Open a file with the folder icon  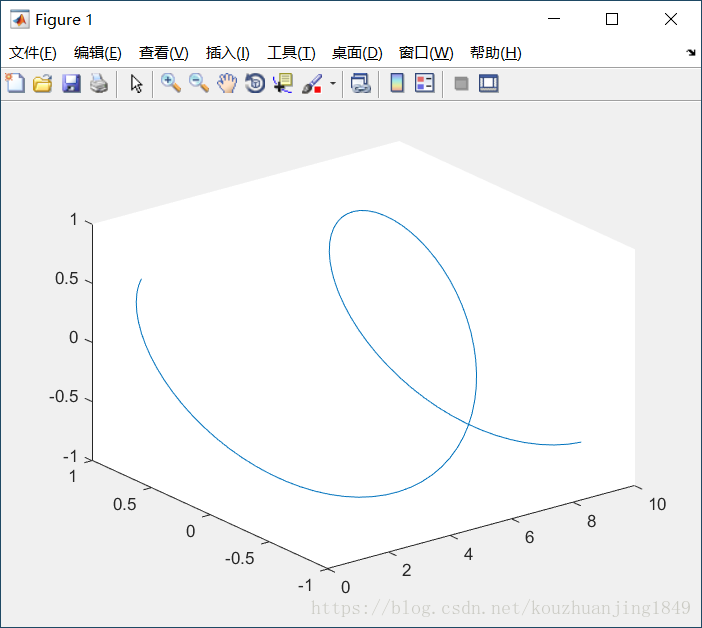pos(43,83)
